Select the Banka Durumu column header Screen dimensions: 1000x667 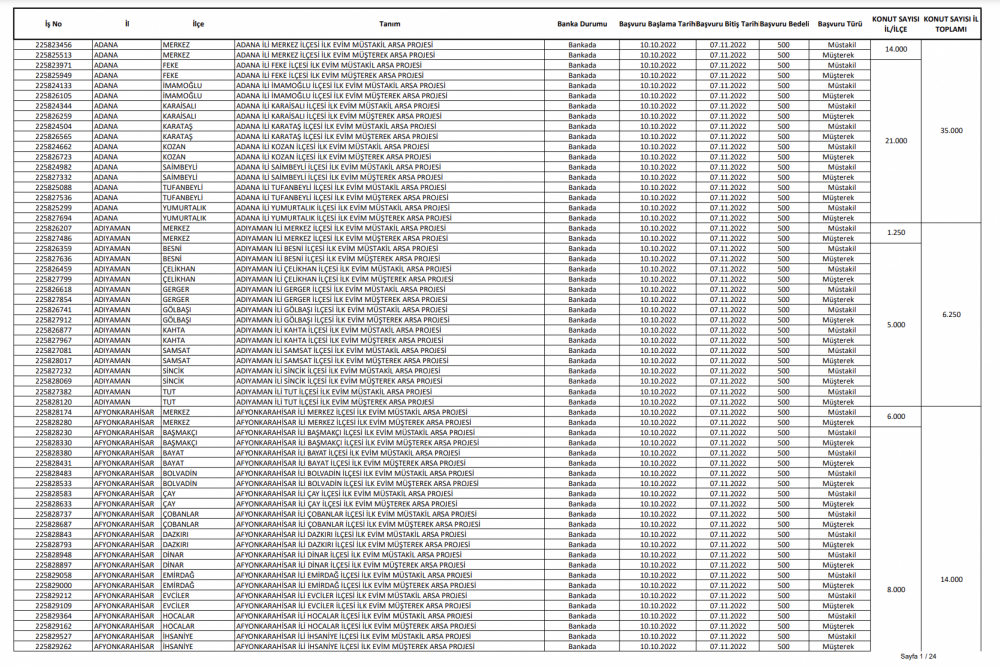(x=582, y=24)
